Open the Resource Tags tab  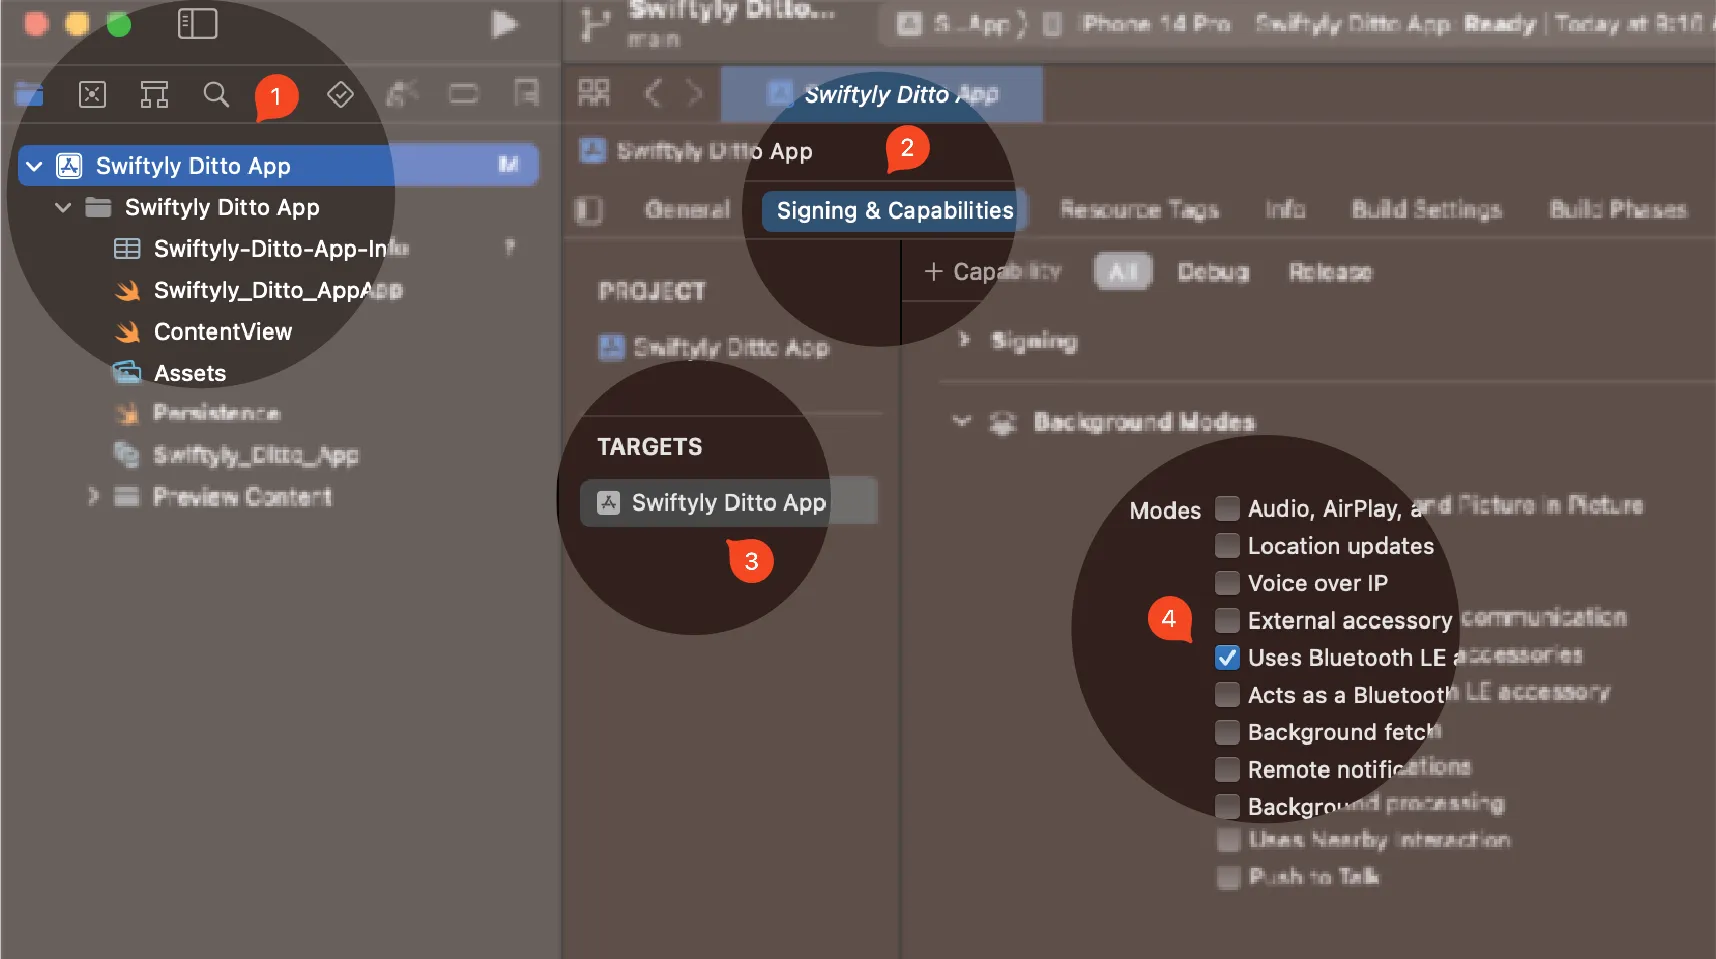1139,210
